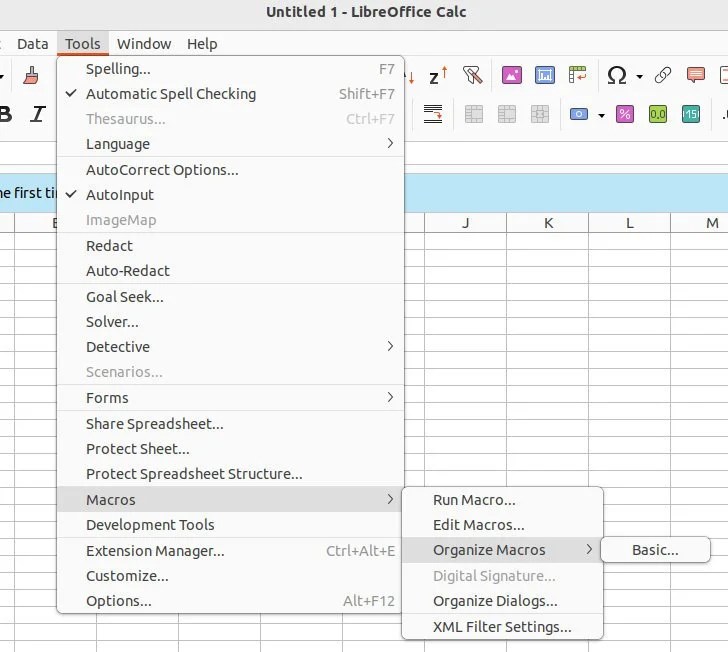Expand Organize Macros submenu
This screenshot has height=652, width=728.
point(502,550)
